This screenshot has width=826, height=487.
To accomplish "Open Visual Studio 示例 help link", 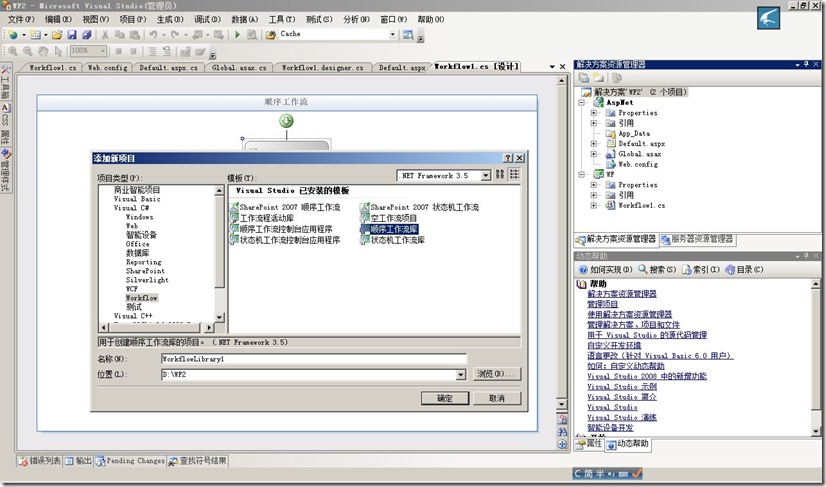I will pyautogui.click(x=622, y=386).
